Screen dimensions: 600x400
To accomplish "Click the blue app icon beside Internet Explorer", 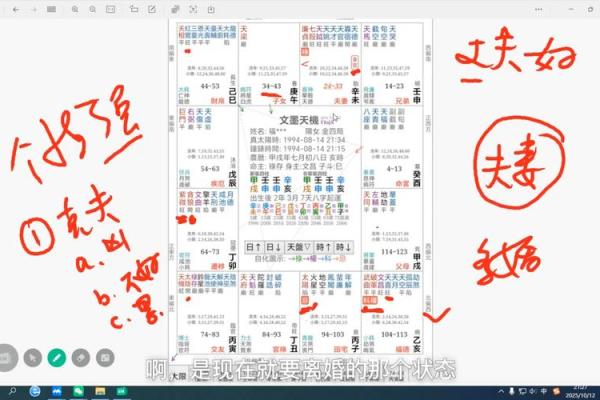I will click(57, 391).
